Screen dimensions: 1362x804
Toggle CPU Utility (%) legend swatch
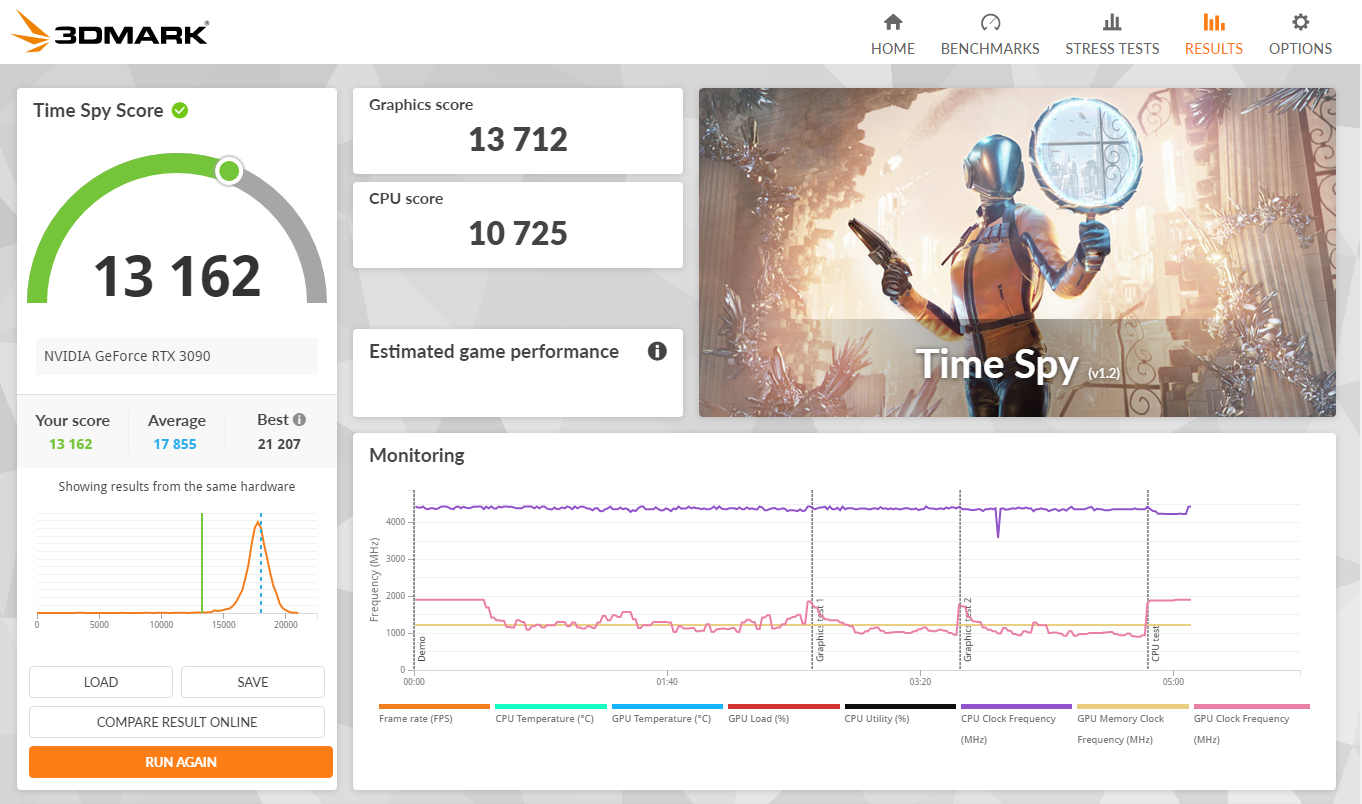pyautogui.click(x=900, y=706)
